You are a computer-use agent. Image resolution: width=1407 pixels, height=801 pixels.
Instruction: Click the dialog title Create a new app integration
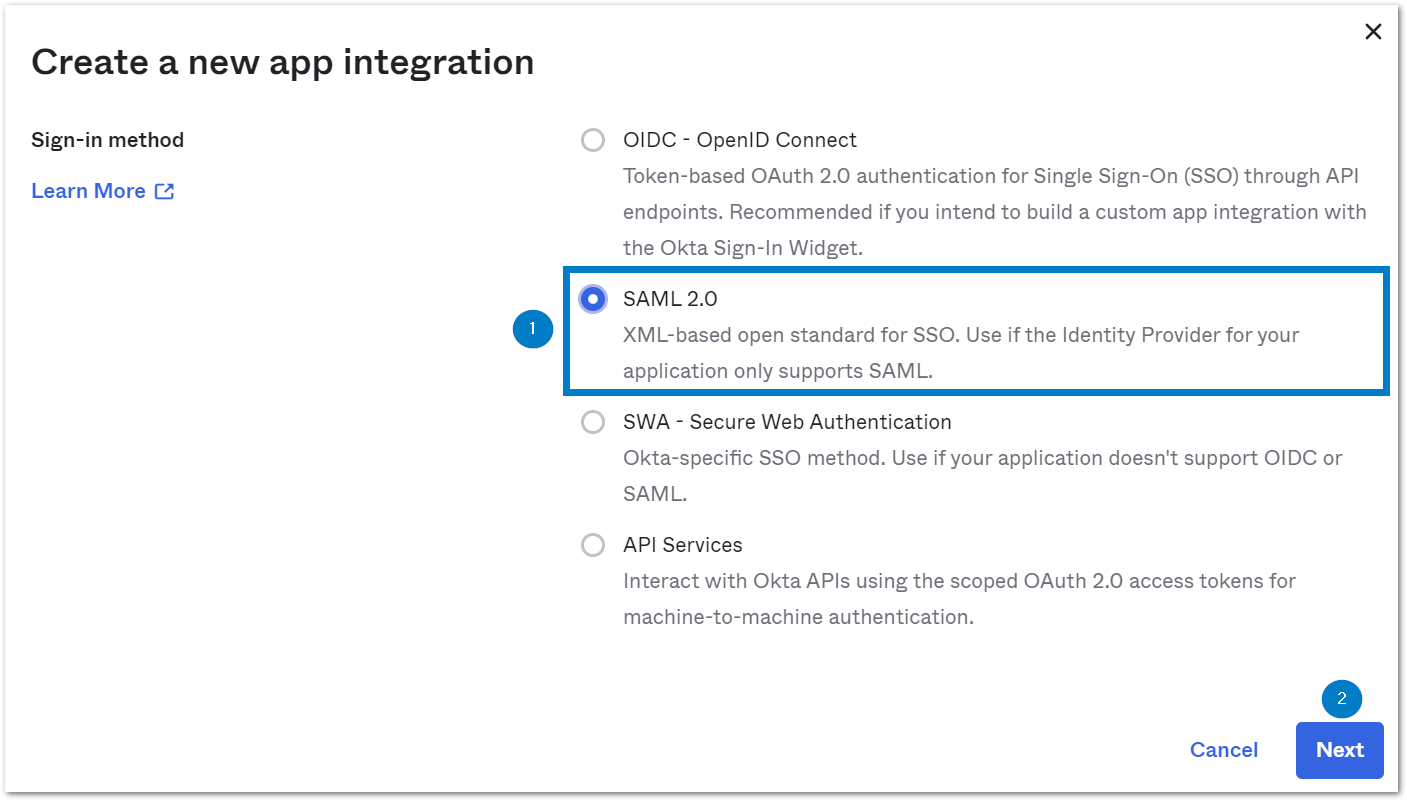(282, 62)
